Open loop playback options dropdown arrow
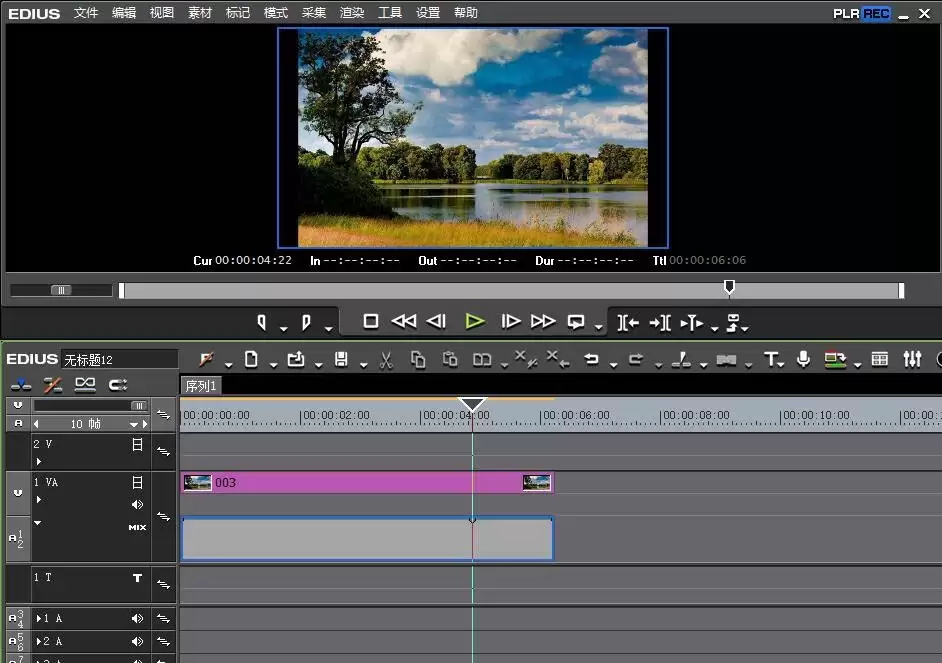The image size is (942, 663). (x=598, y=327)
